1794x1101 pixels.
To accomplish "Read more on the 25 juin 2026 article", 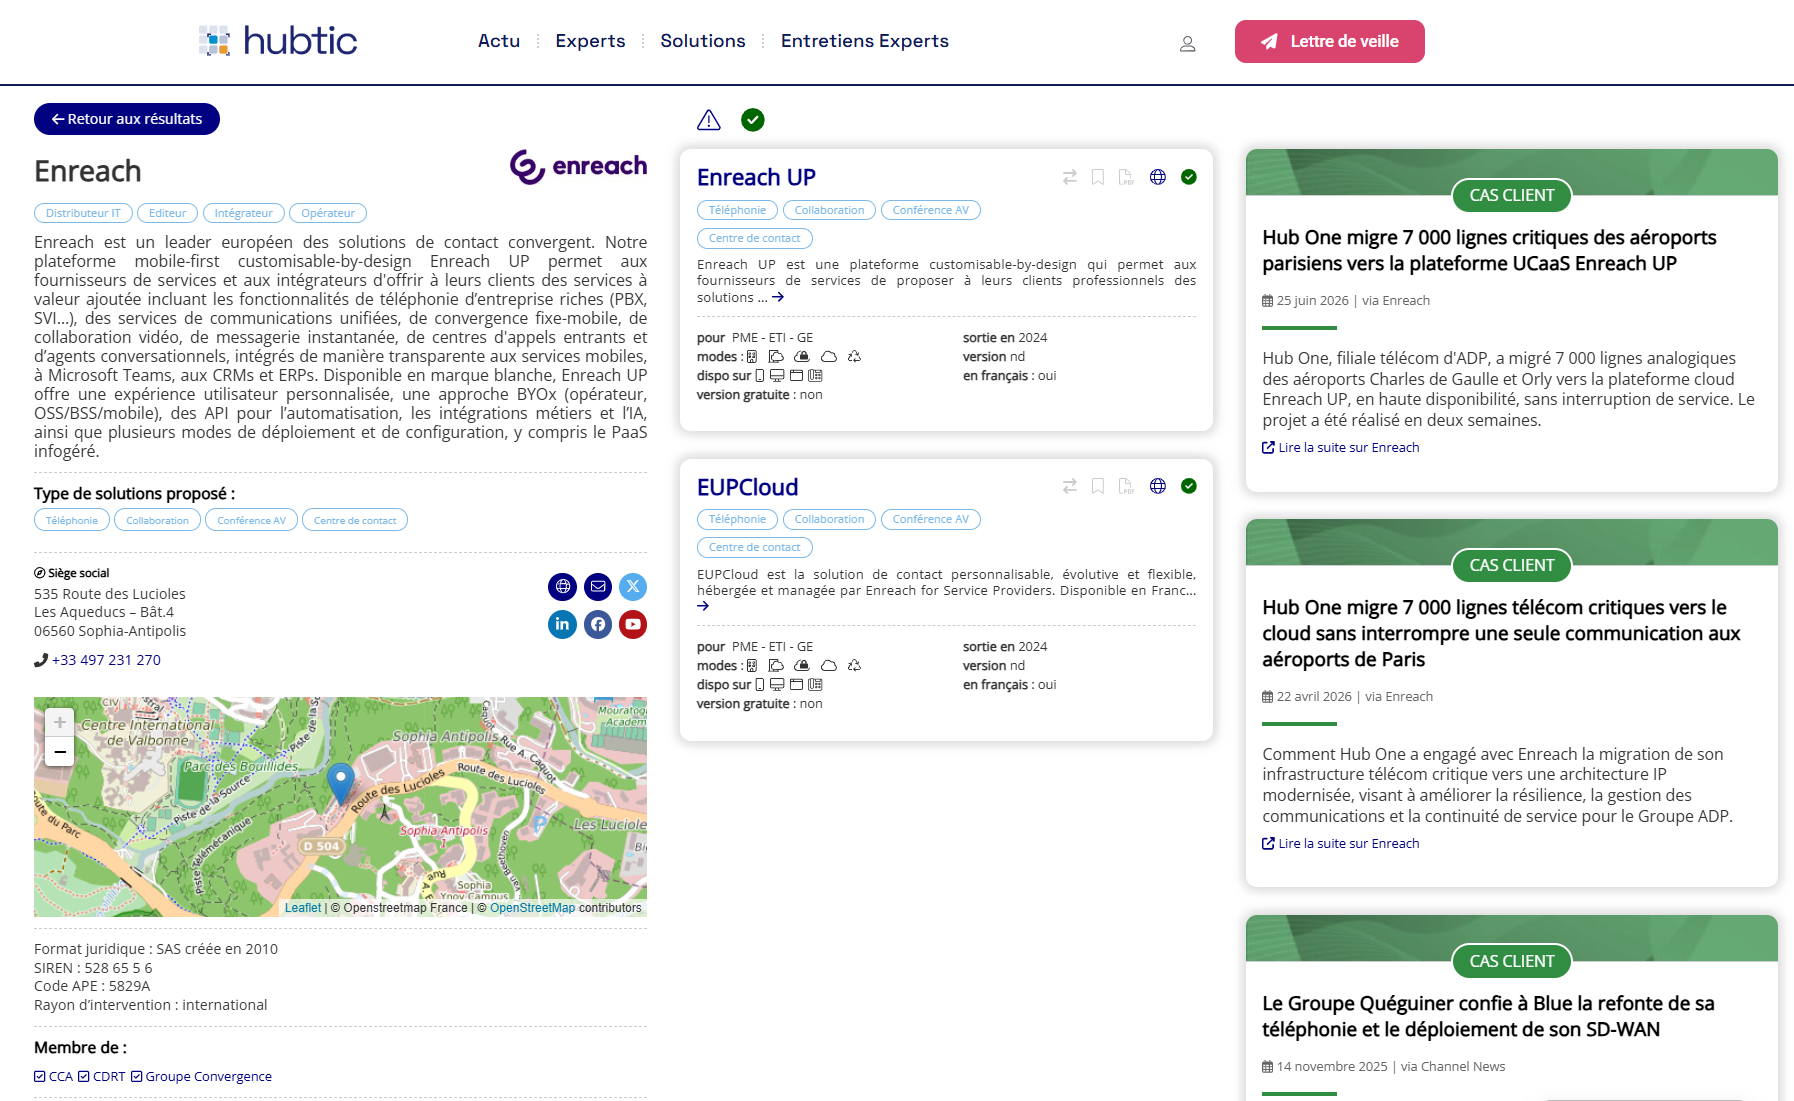I will click(1341, 448).
